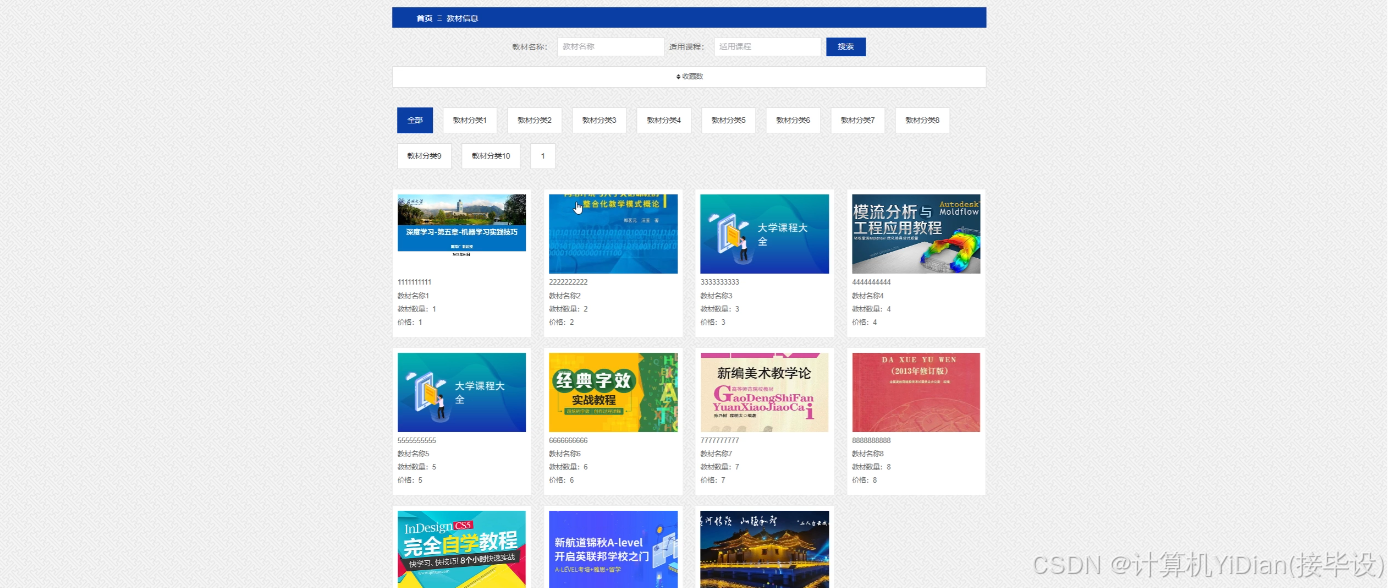
Task: Click the line 教材数量：6
Action: (569, 467)
